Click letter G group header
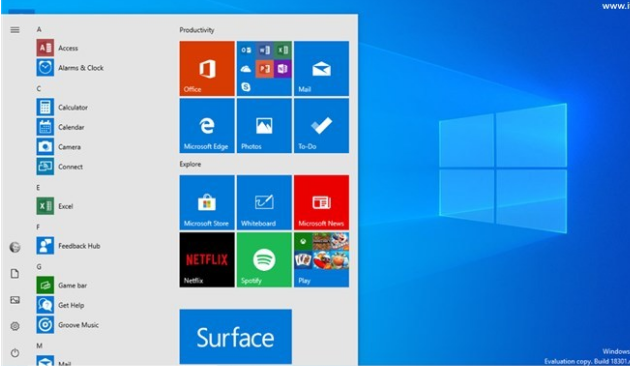 (39, 266)
